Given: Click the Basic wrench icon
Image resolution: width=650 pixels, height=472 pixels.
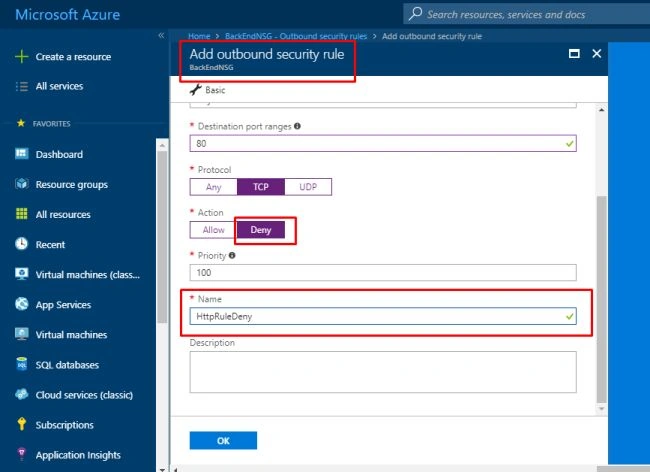Looking at the screenshot, I should click(x=195, y=90).
